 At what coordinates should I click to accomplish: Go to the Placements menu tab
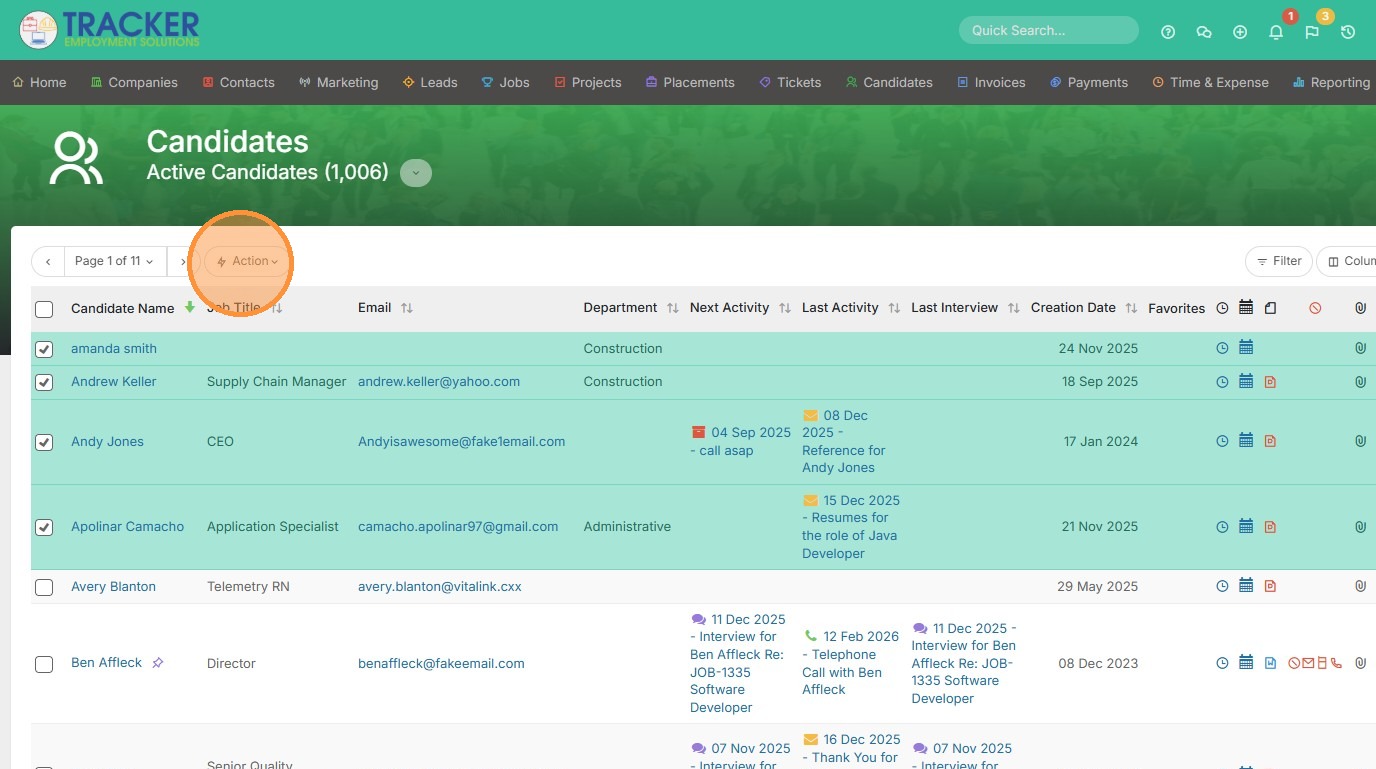[690, 82]
